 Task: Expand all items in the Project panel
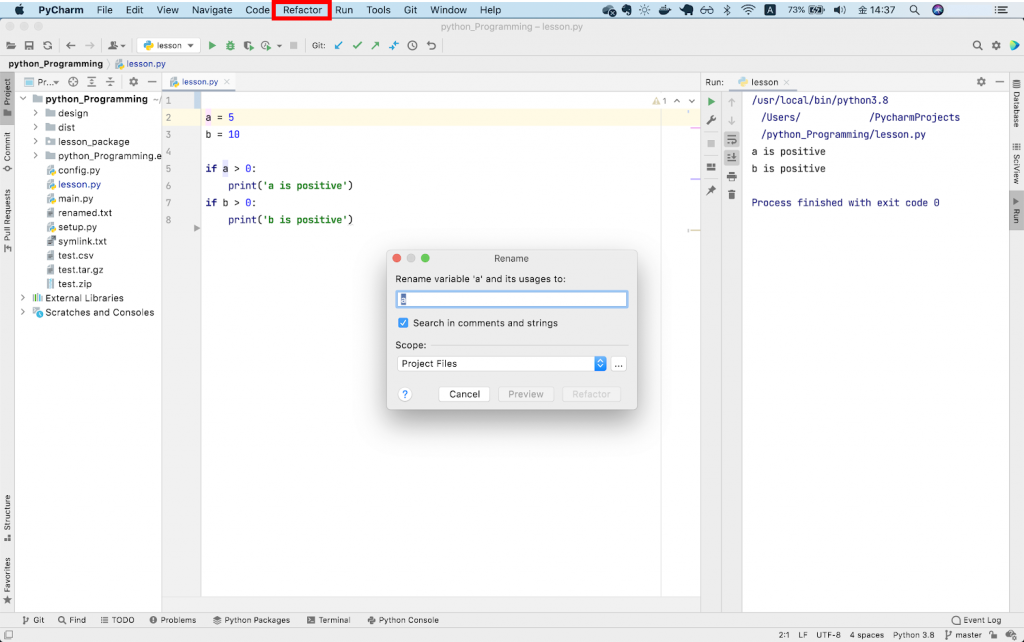(x=91, y=82)
